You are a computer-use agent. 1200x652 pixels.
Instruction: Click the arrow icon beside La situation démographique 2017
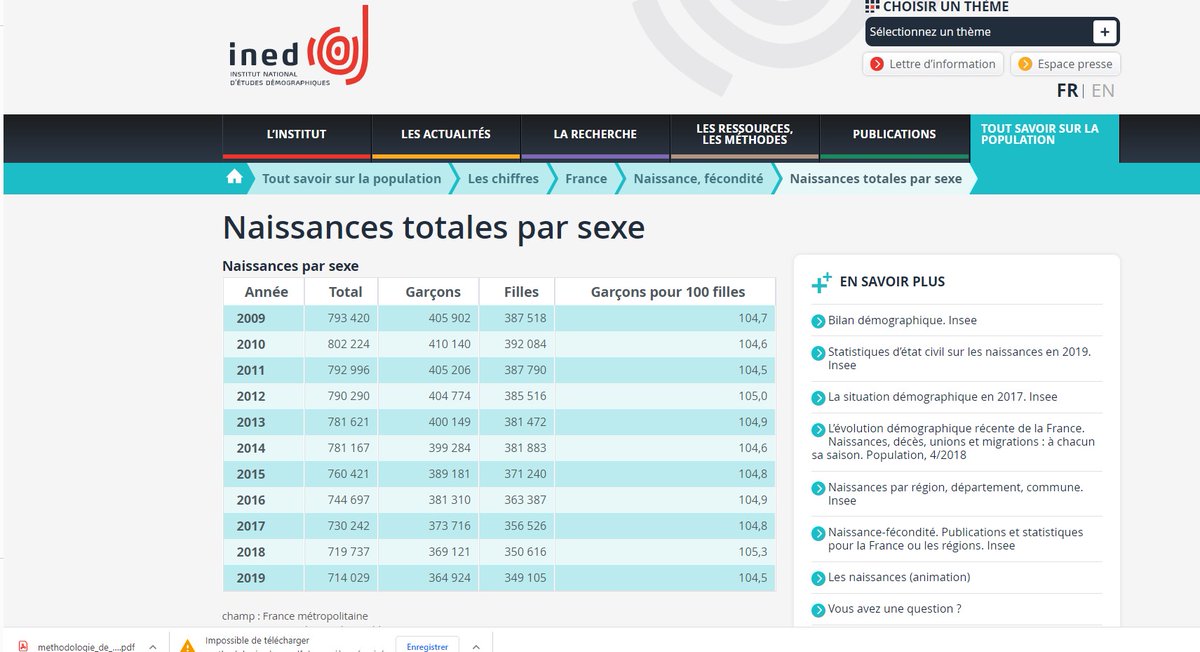[819, 397]
